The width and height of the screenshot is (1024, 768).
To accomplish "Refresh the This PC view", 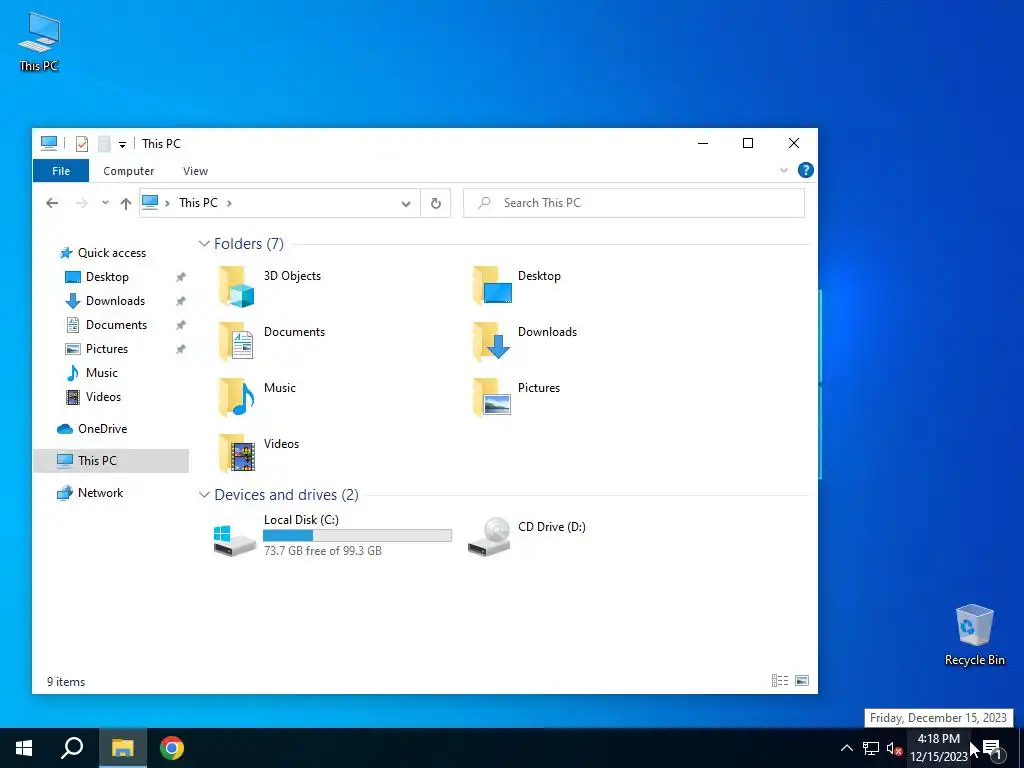I will [x=436, y=203].
